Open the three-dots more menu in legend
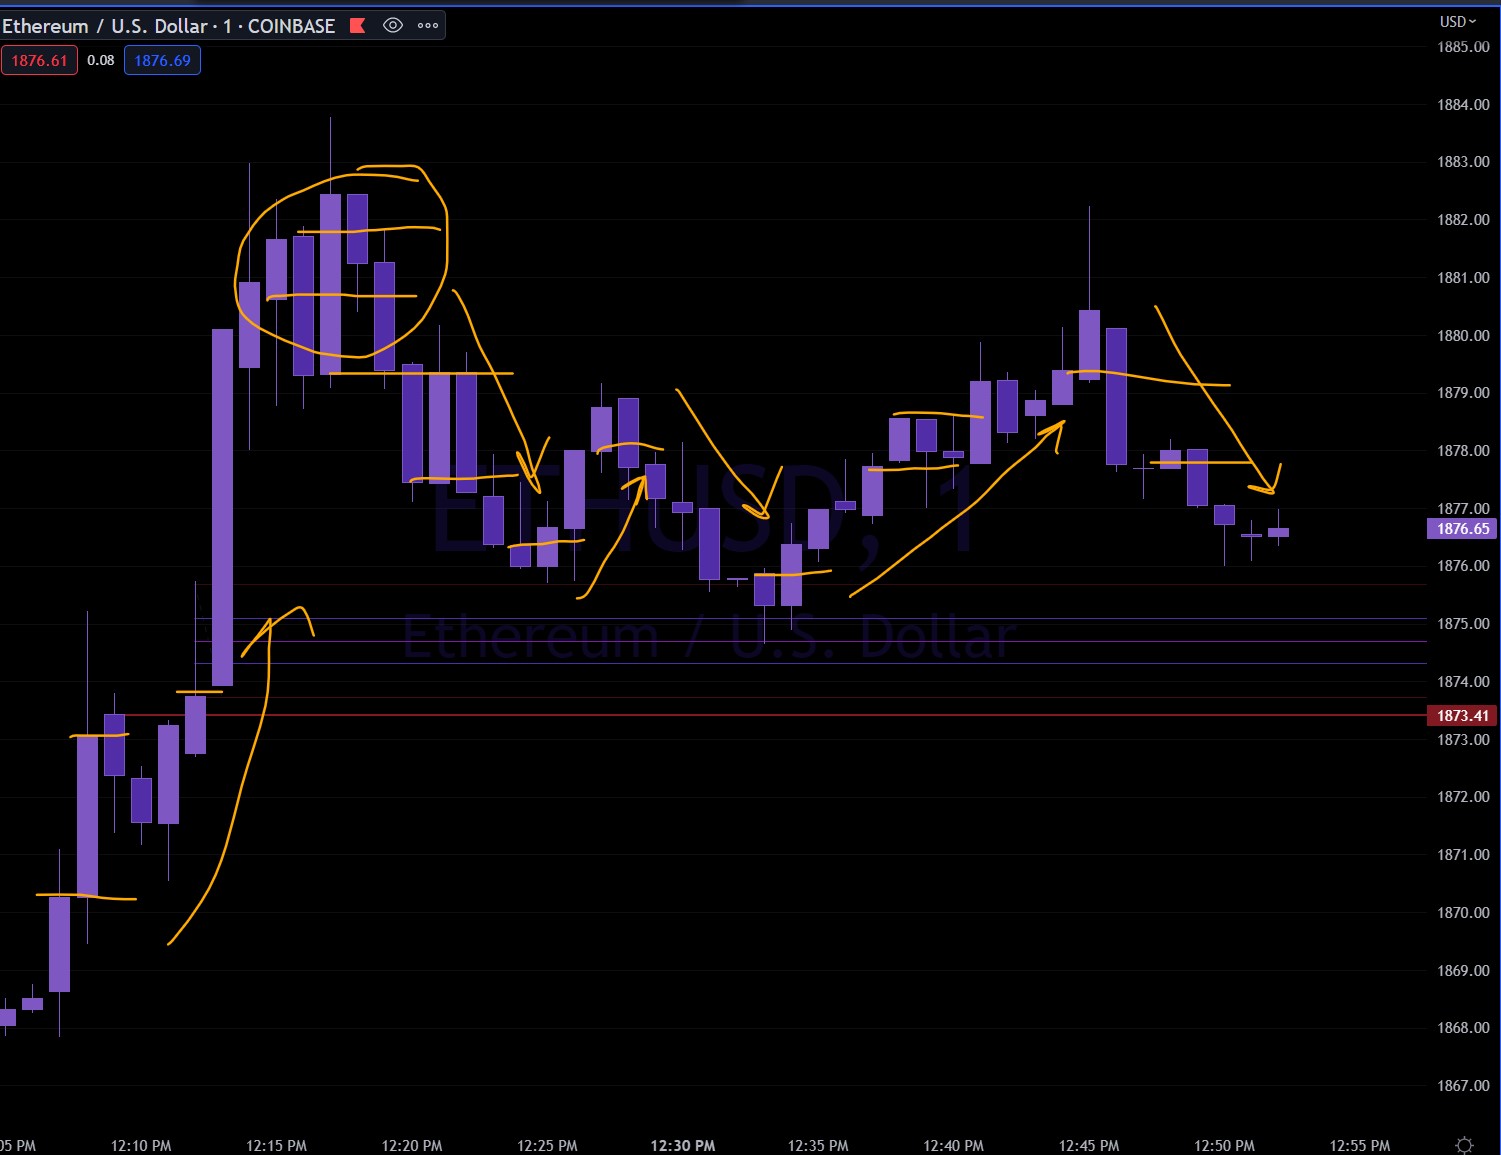This screenshot has height=1155, width=1501. pyautogui.click(x=428, y=26)
